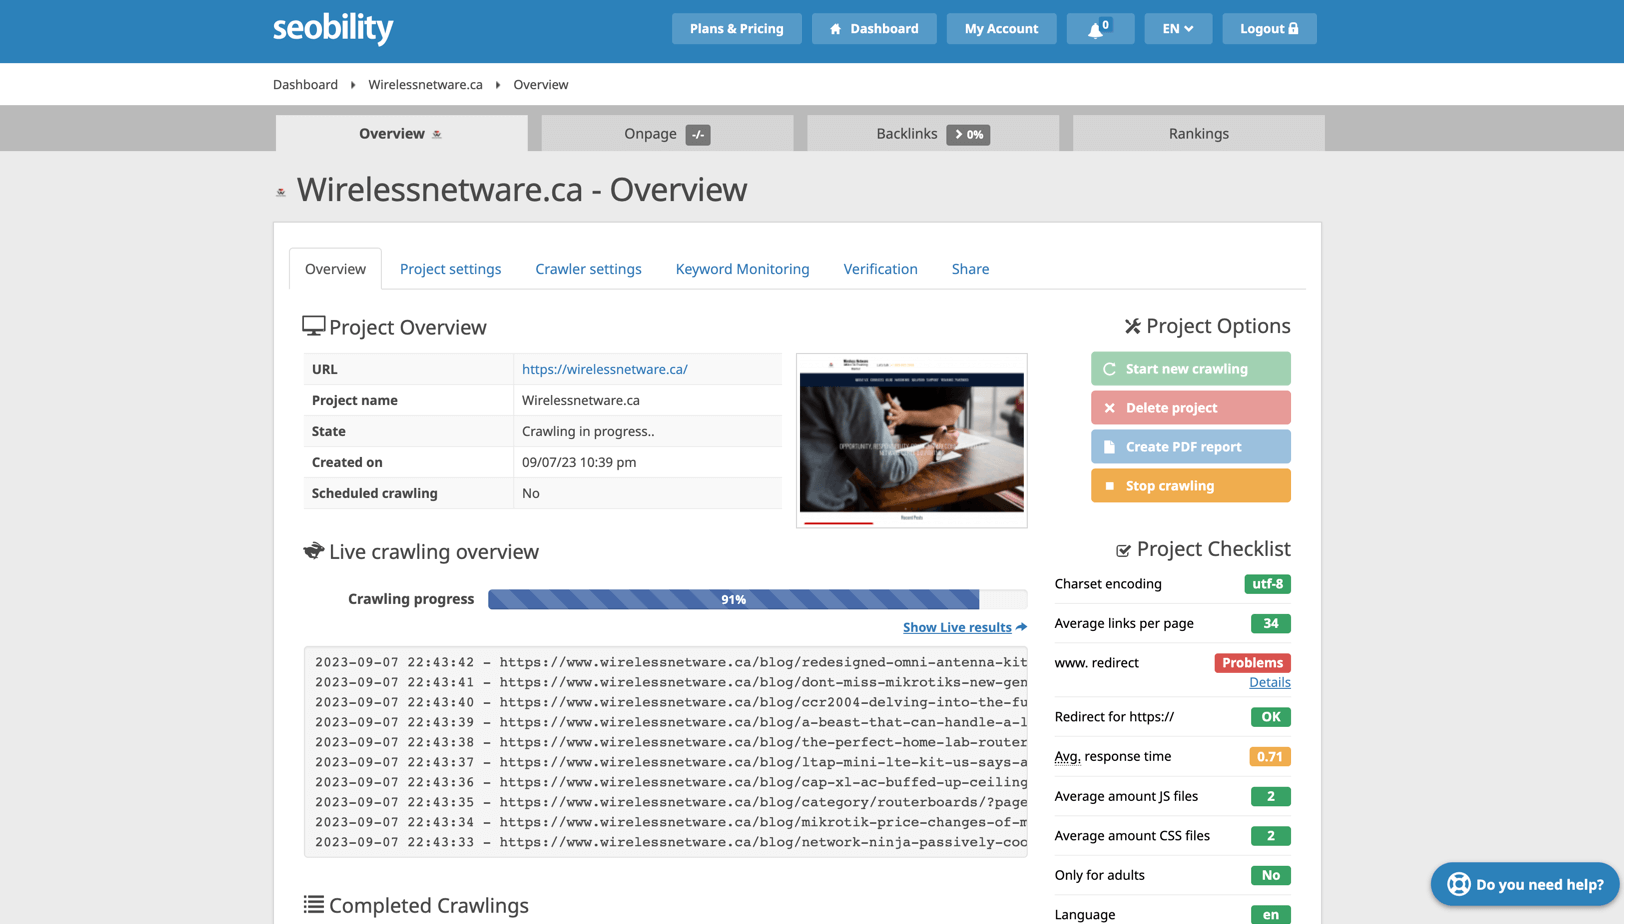Click the Logout lock button
The image size is (1625, 924).
1268,29
